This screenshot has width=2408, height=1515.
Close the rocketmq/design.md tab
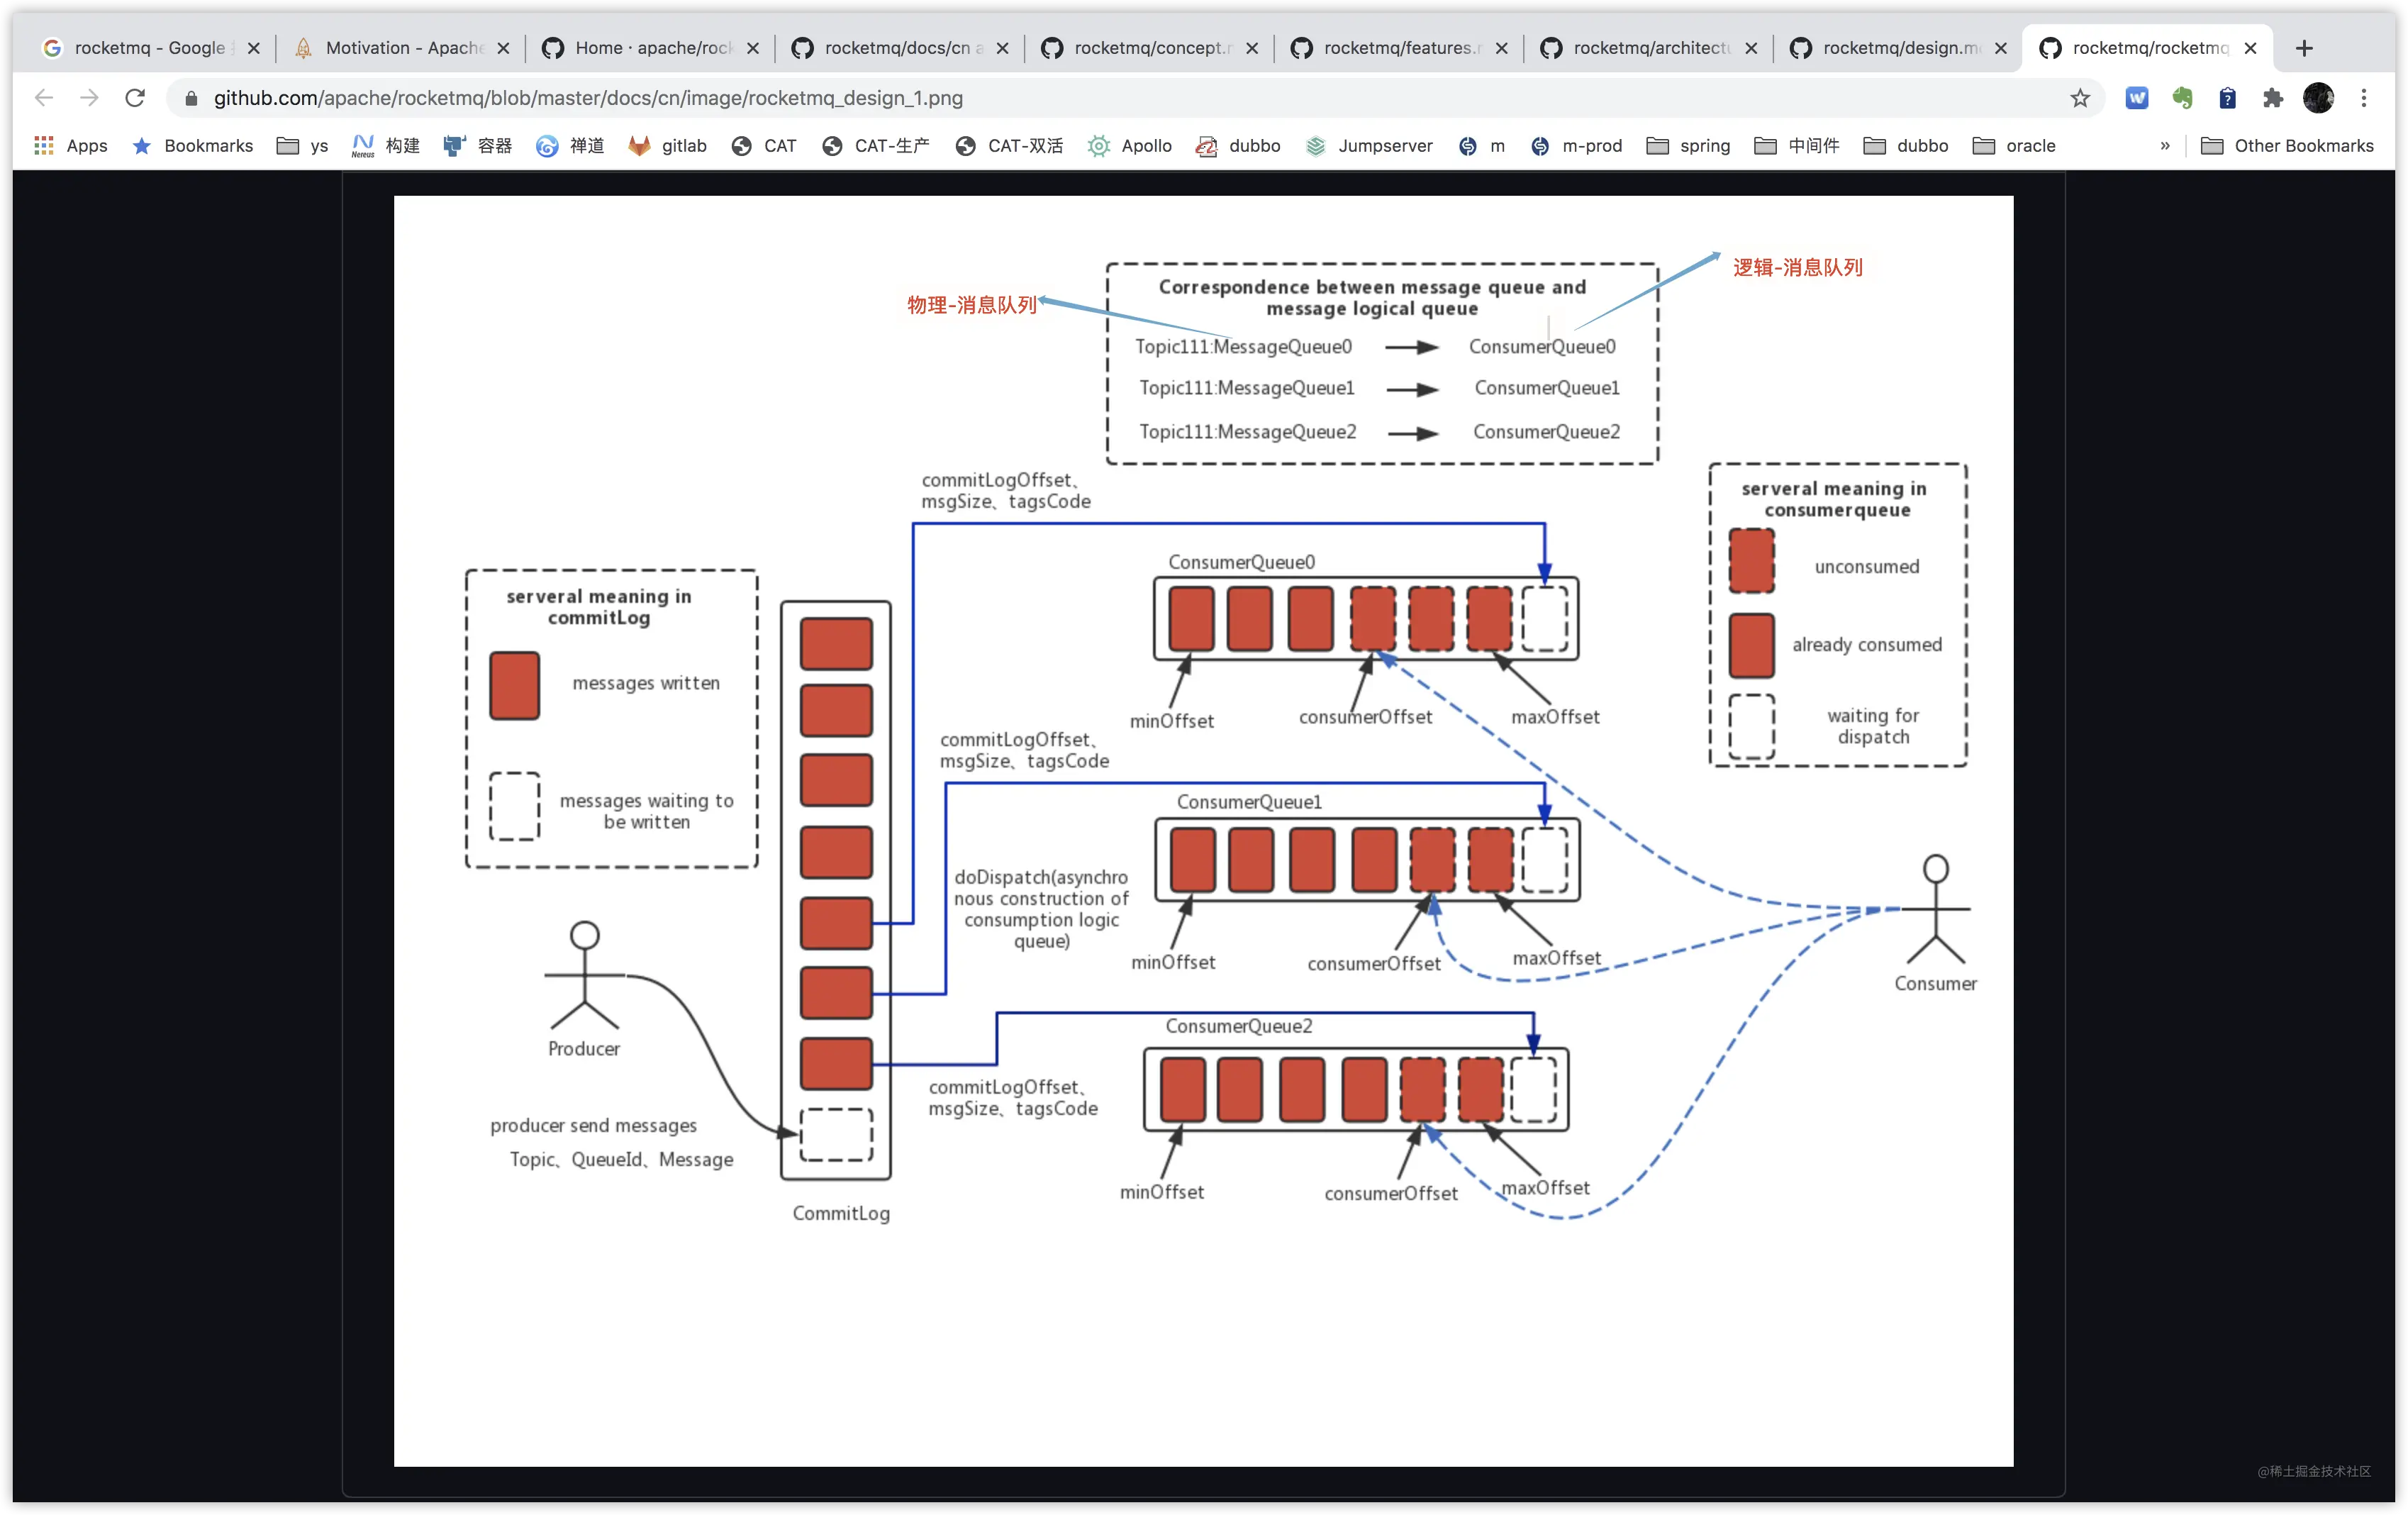pyautogui.click(x=2001, y=48)
